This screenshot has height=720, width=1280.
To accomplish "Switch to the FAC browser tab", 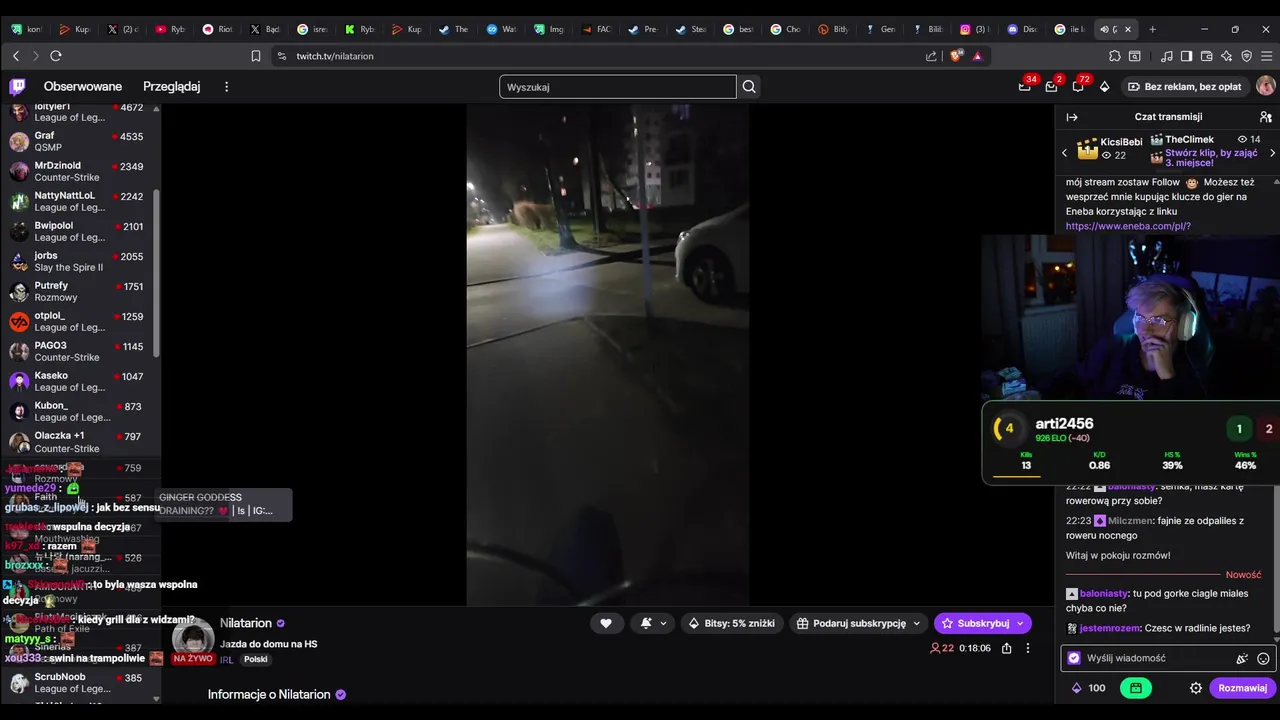I will tap(597, 29).
